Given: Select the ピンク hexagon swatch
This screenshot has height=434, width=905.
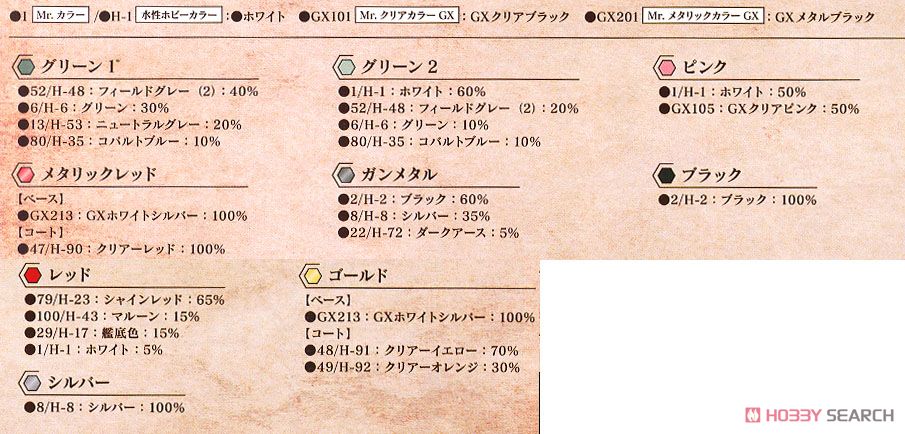Looking at the screenshot, I should 666,68.
